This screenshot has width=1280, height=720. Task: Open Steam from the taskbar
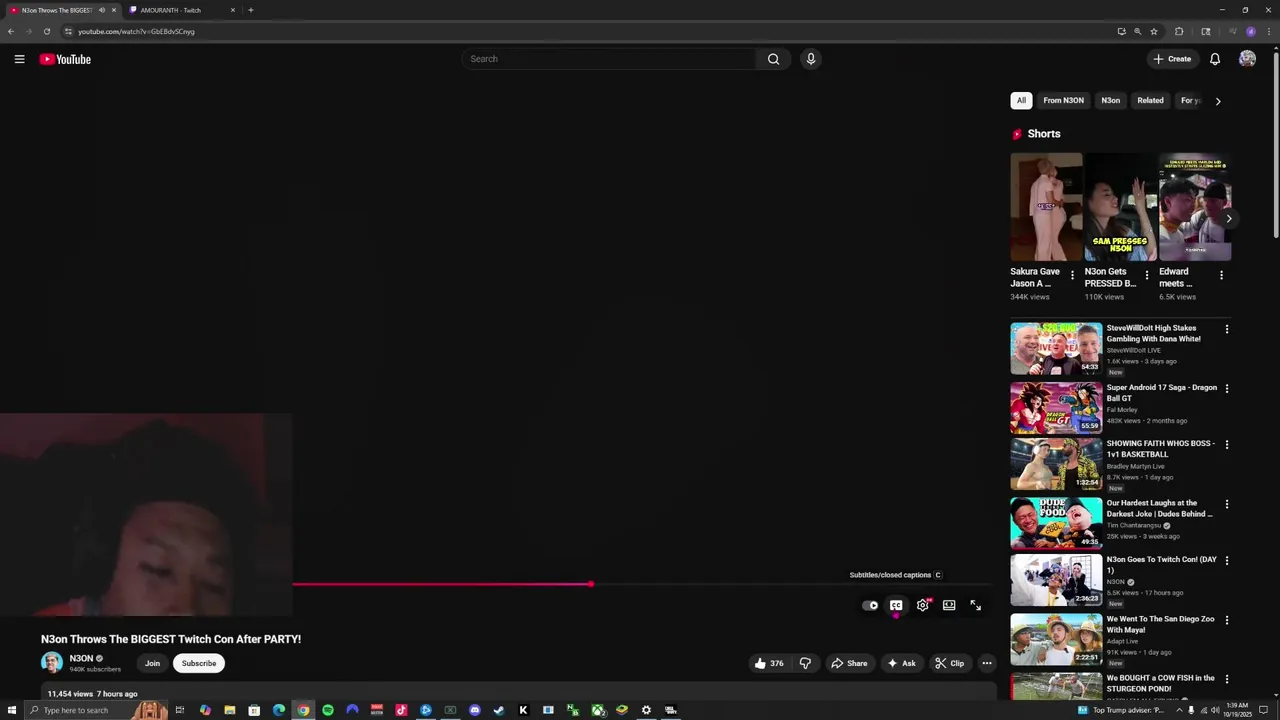(499, 710)
